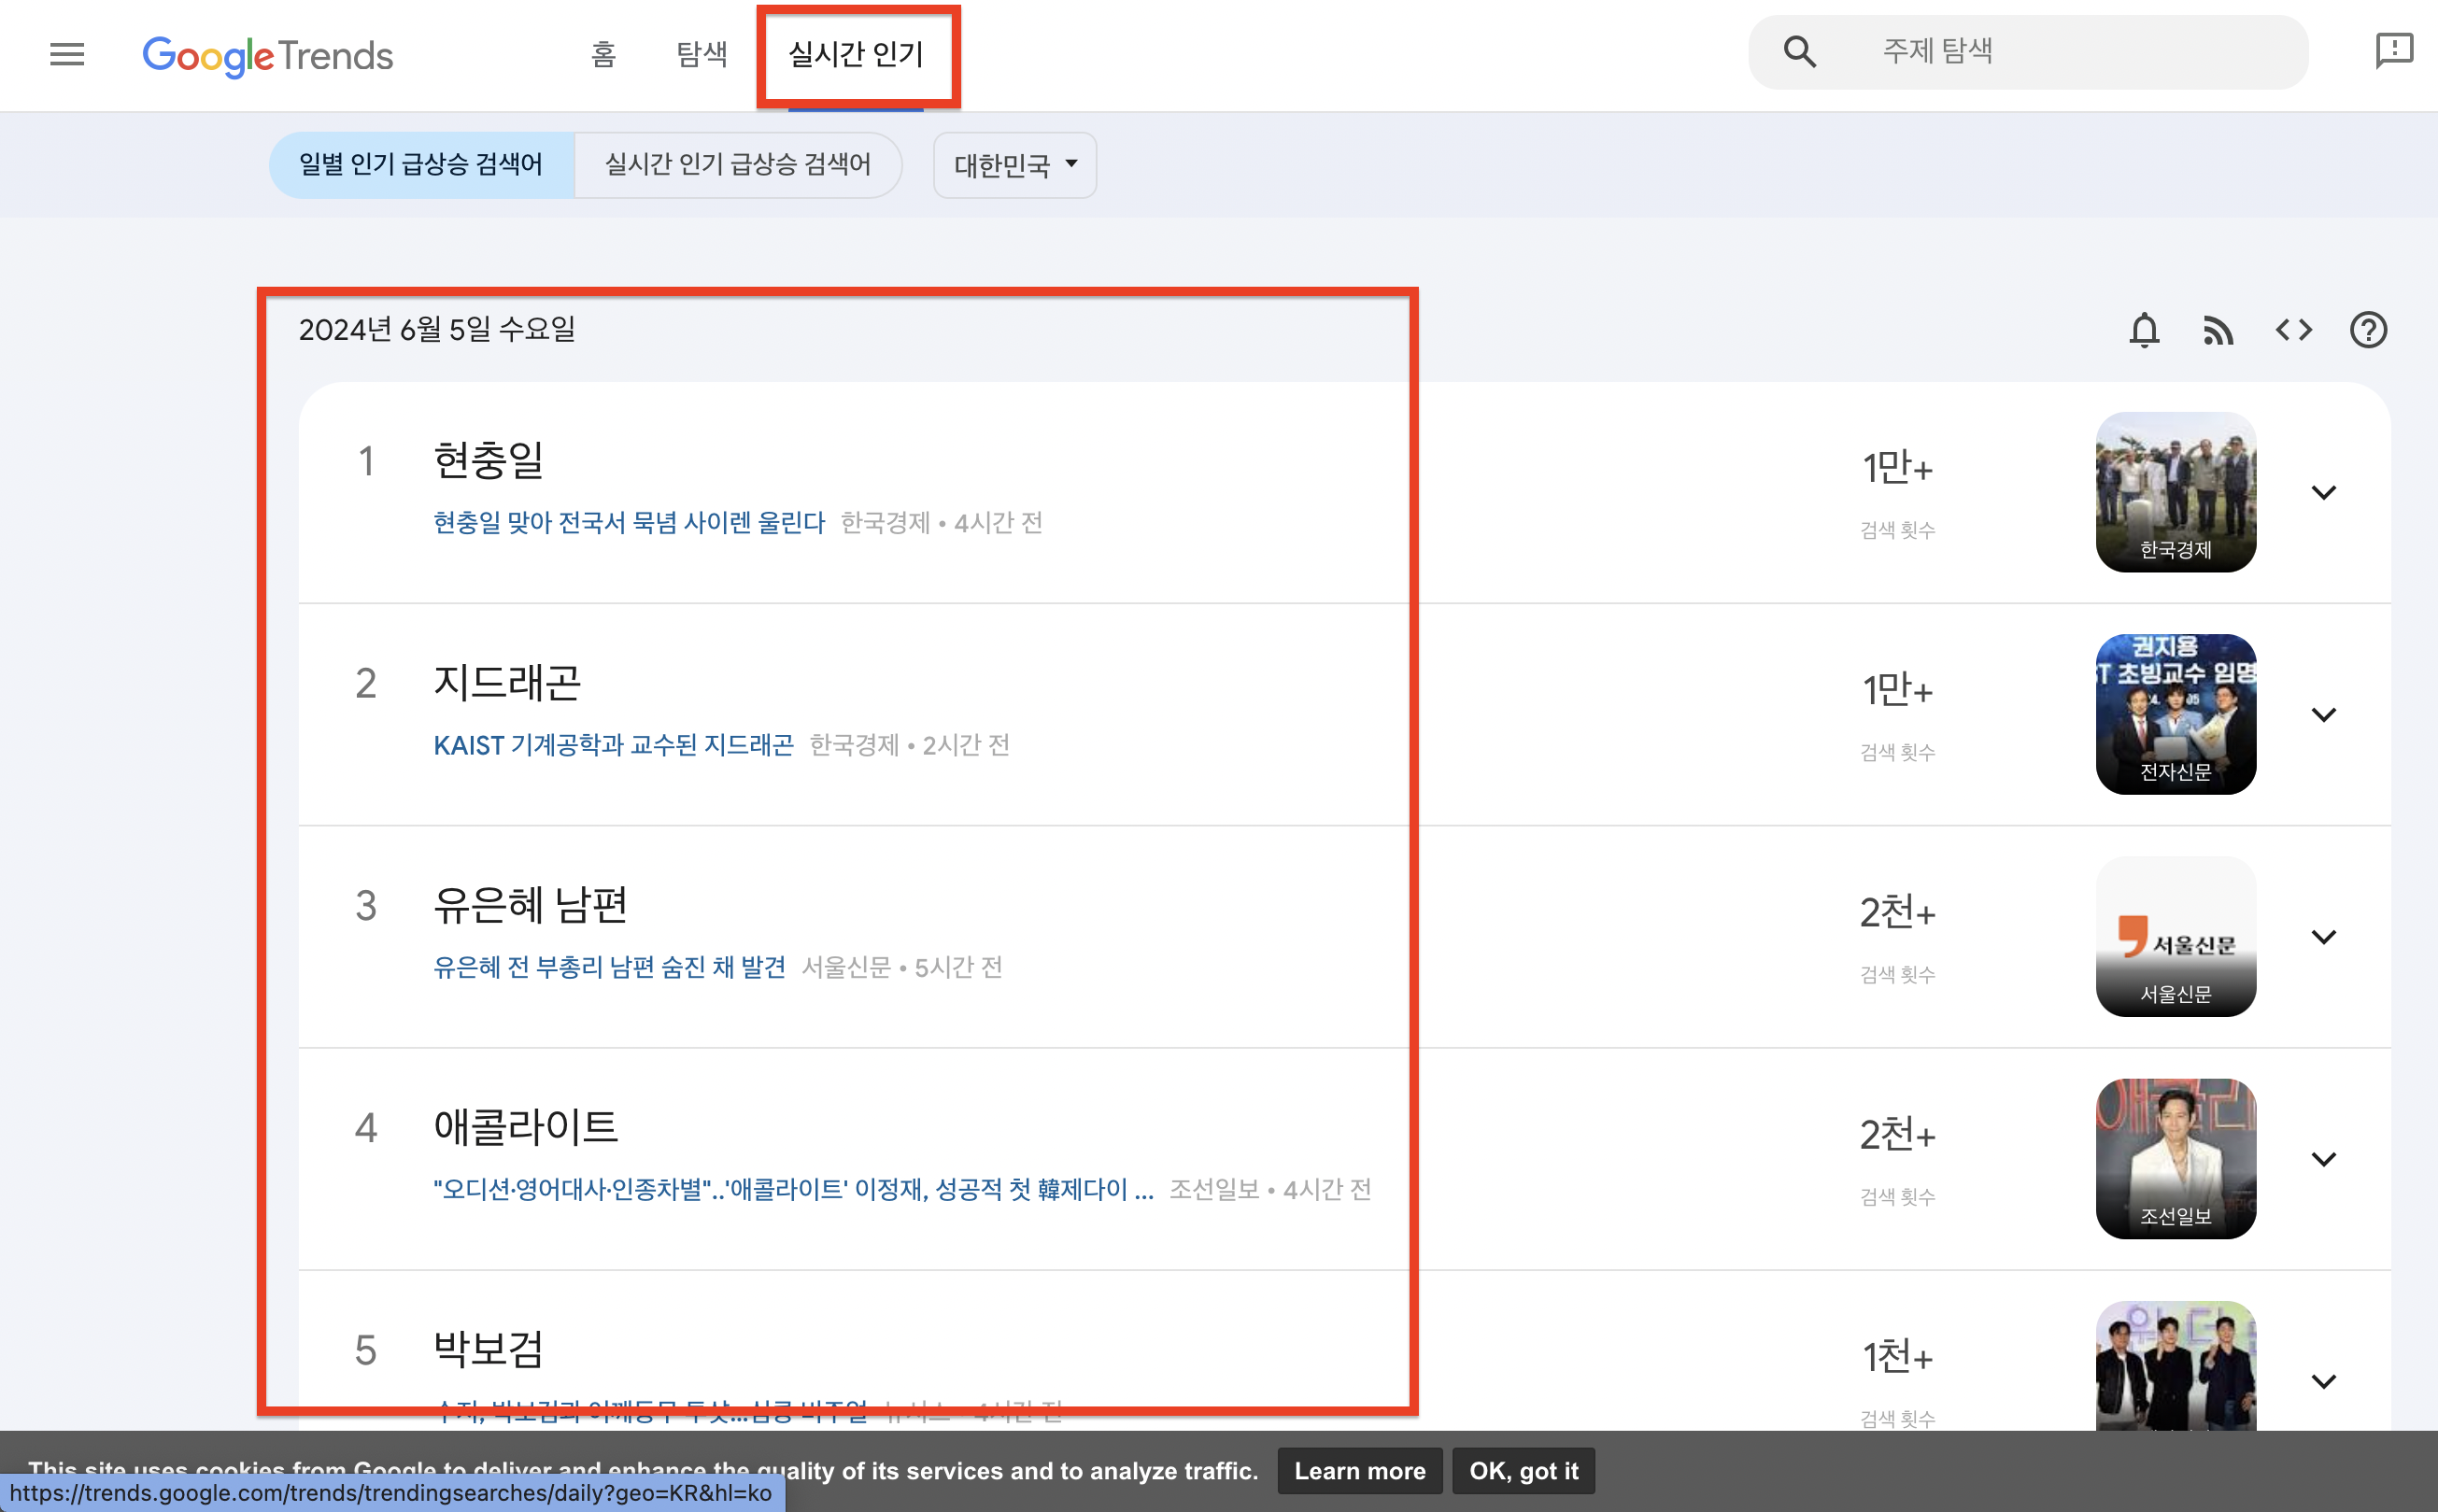This screenshot has height=1512, width=2438.
Task: Open the send feedback icon
Action: point(2394,50)
